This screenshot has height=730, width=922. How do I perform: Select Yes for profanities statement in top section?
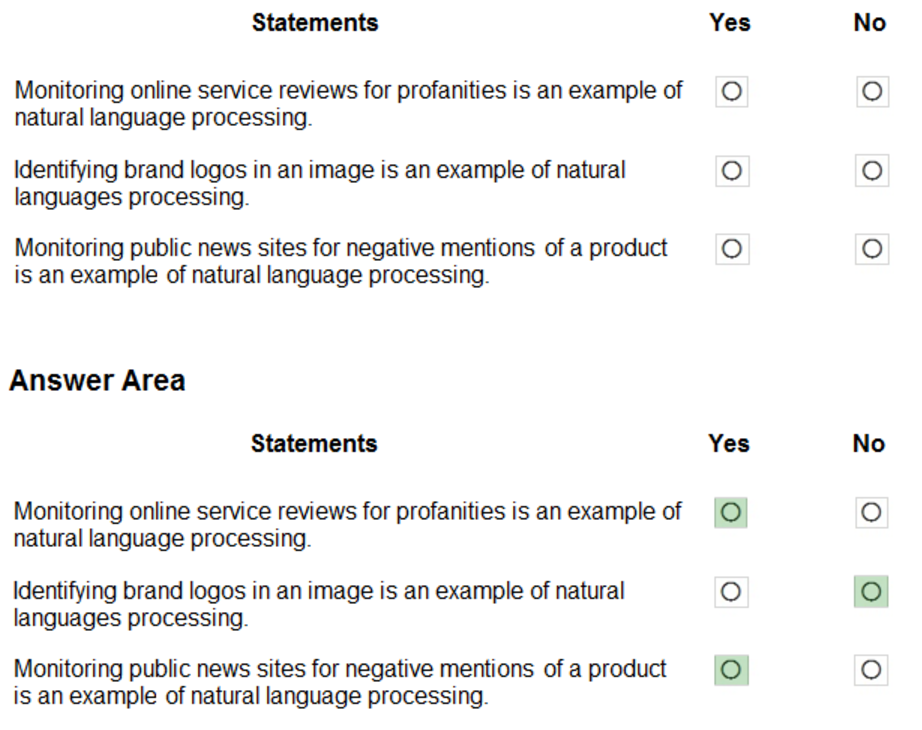point(731,92)
